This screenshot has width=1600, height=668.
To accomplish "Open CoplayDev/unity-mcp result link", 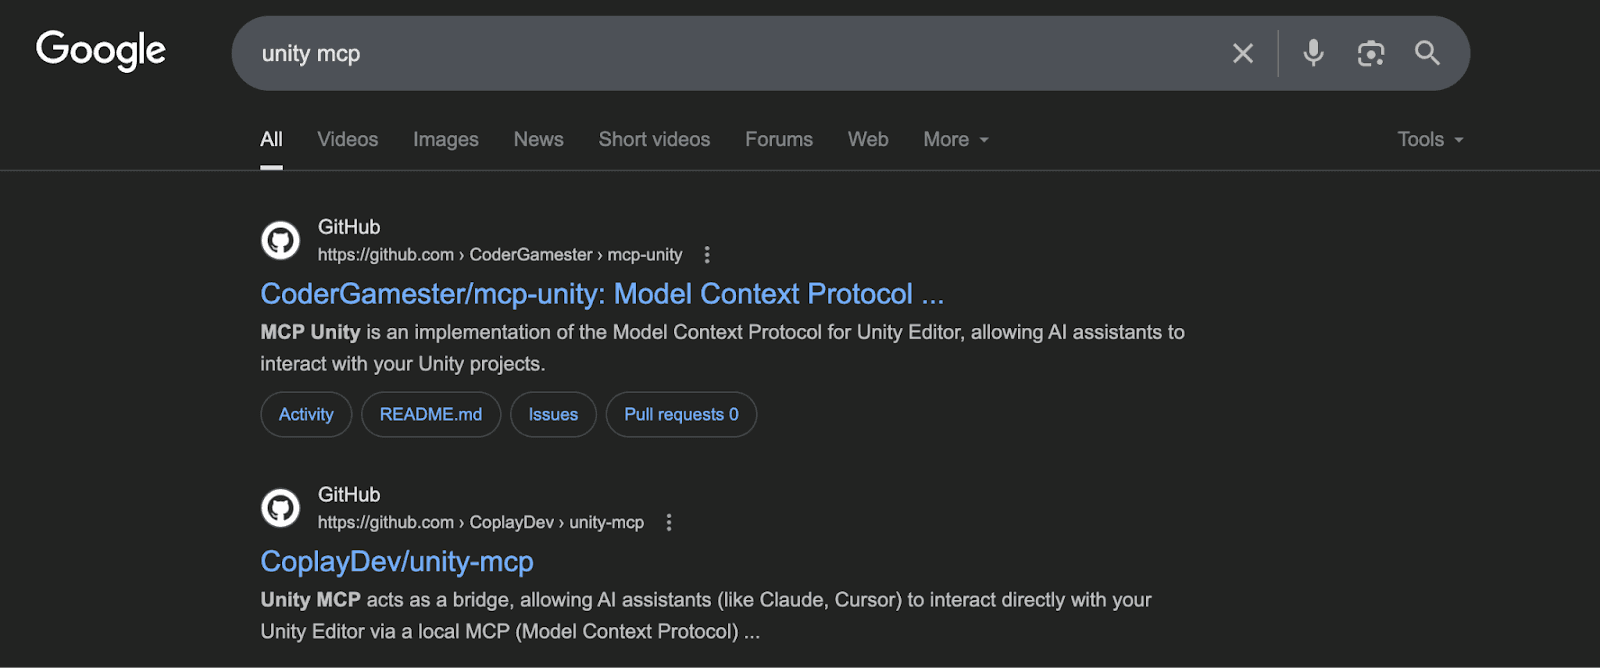I will (x=397, y=562).
